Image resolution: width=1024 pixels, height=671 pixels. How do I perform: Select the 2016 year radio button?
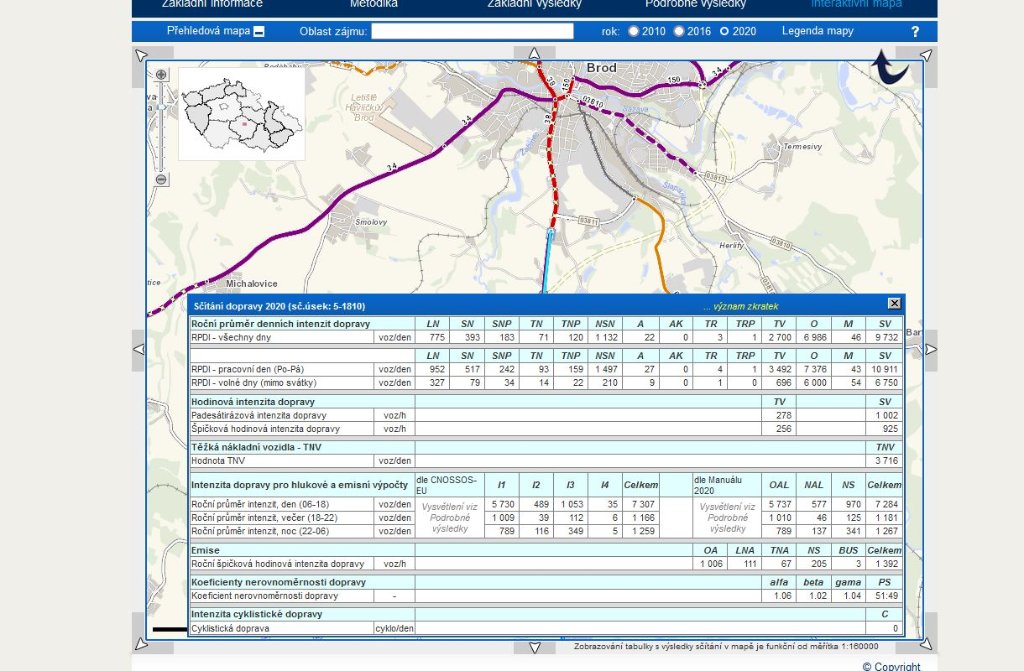tap(679, 32)
